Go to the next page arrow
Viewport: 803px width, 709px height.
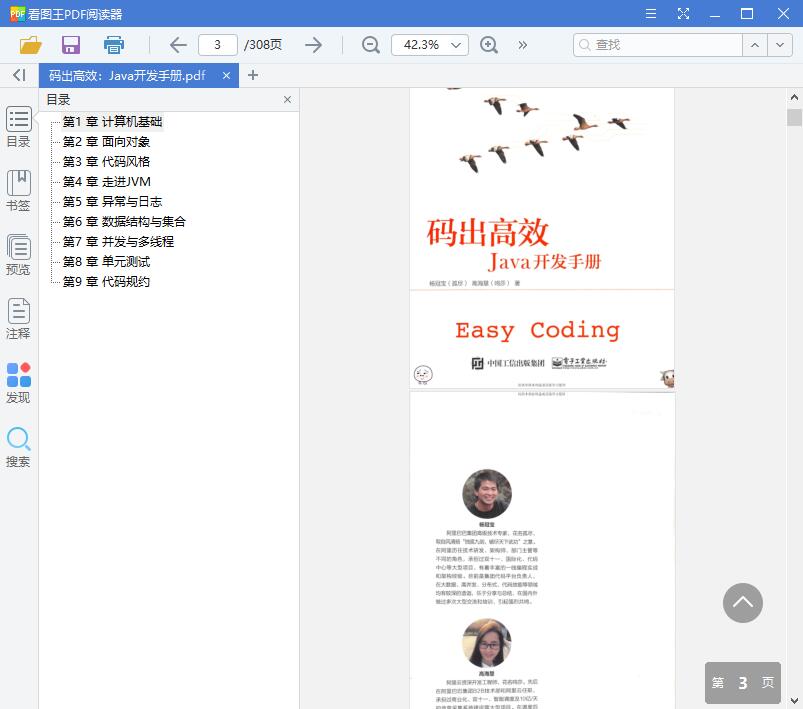coord(313,45)
